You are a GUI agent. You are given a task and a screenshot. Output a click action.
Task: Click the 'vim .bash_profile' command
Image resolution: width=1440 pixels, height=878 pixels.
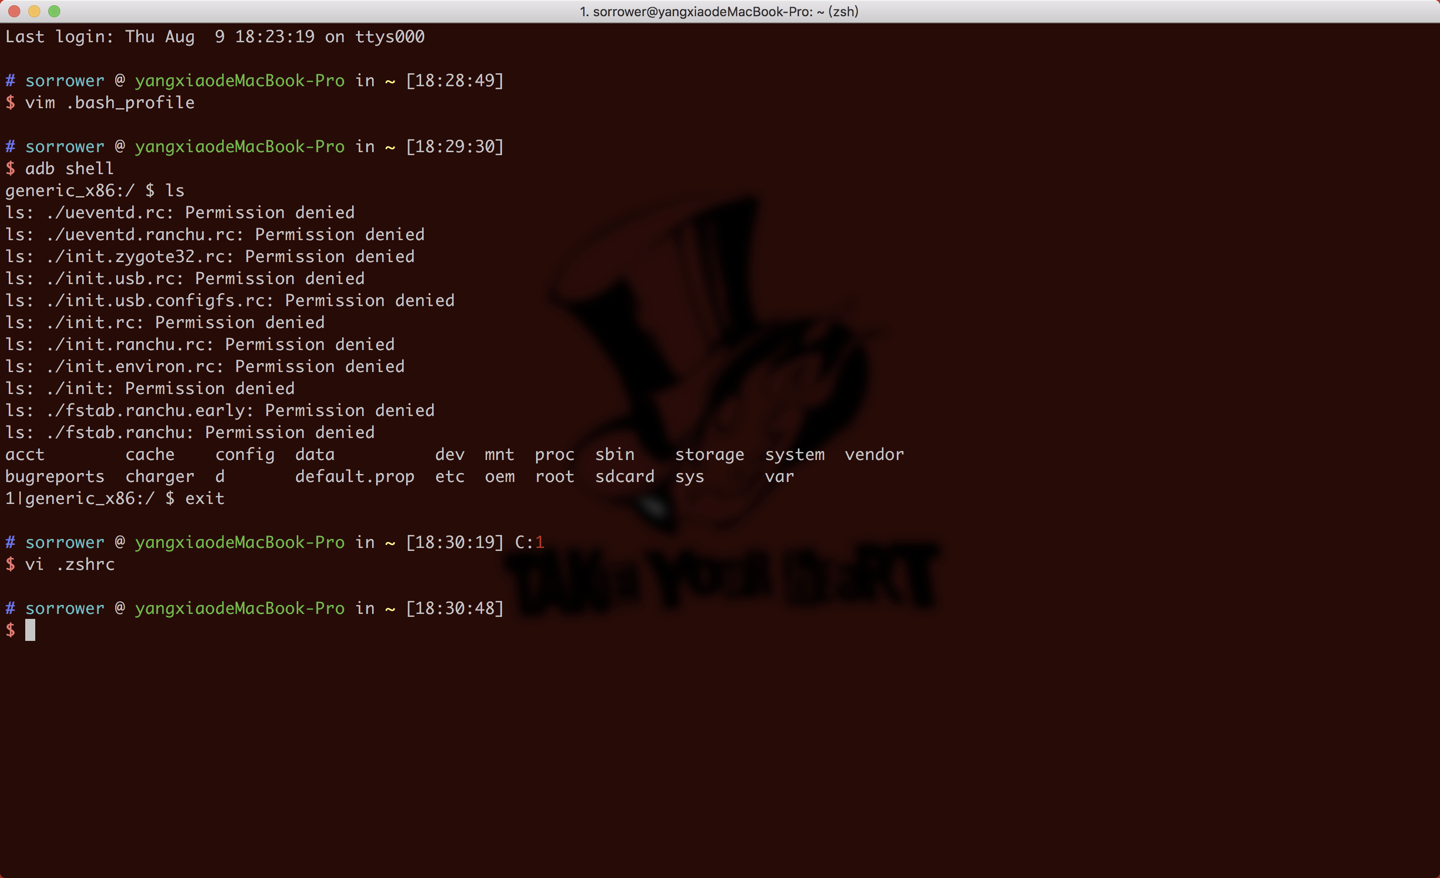point(110,103)
